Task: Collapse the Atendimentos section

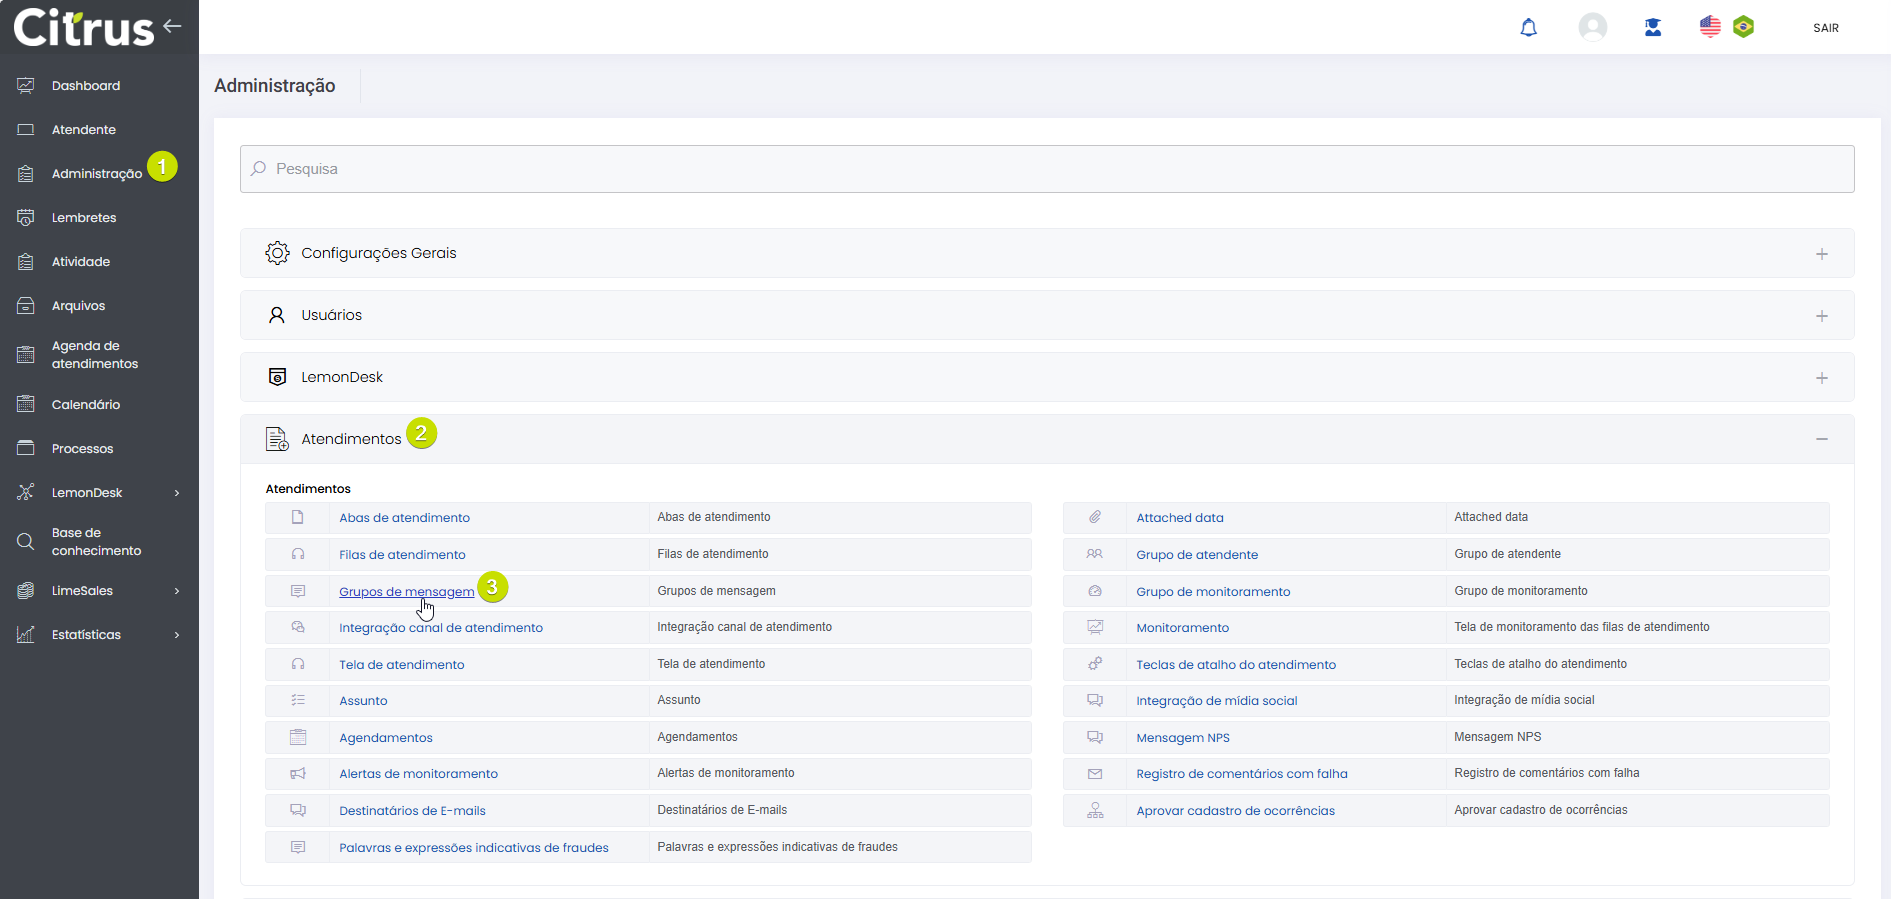Action: tap(1821, 439)
